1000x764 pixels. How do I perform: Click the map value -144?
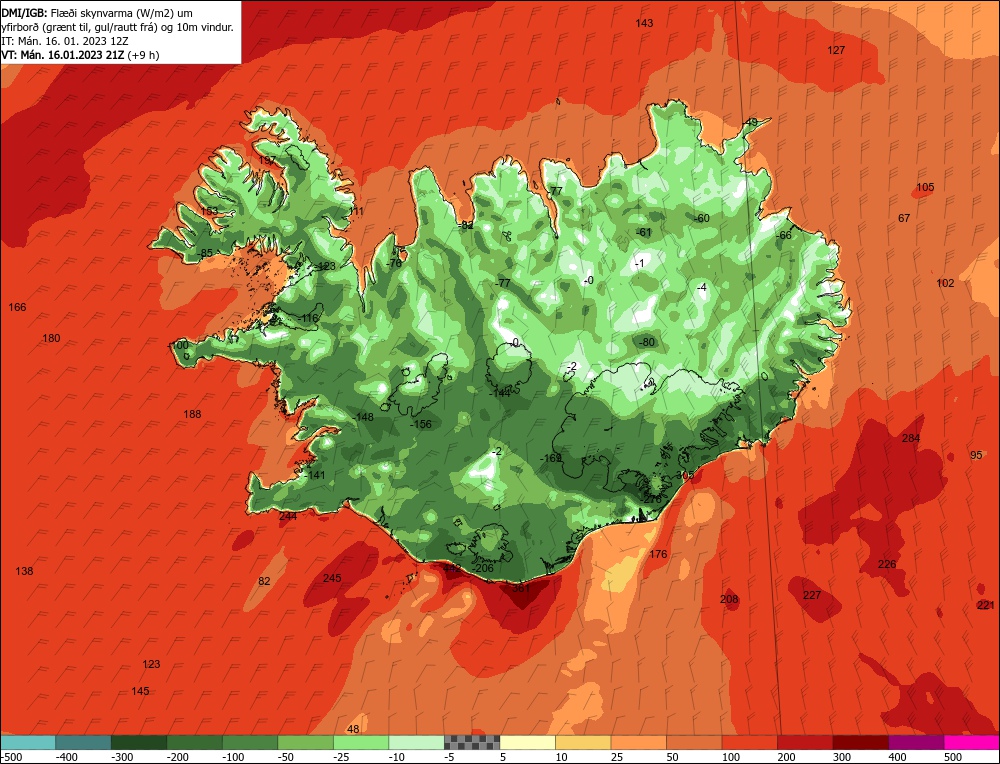(x=500, y=393)
